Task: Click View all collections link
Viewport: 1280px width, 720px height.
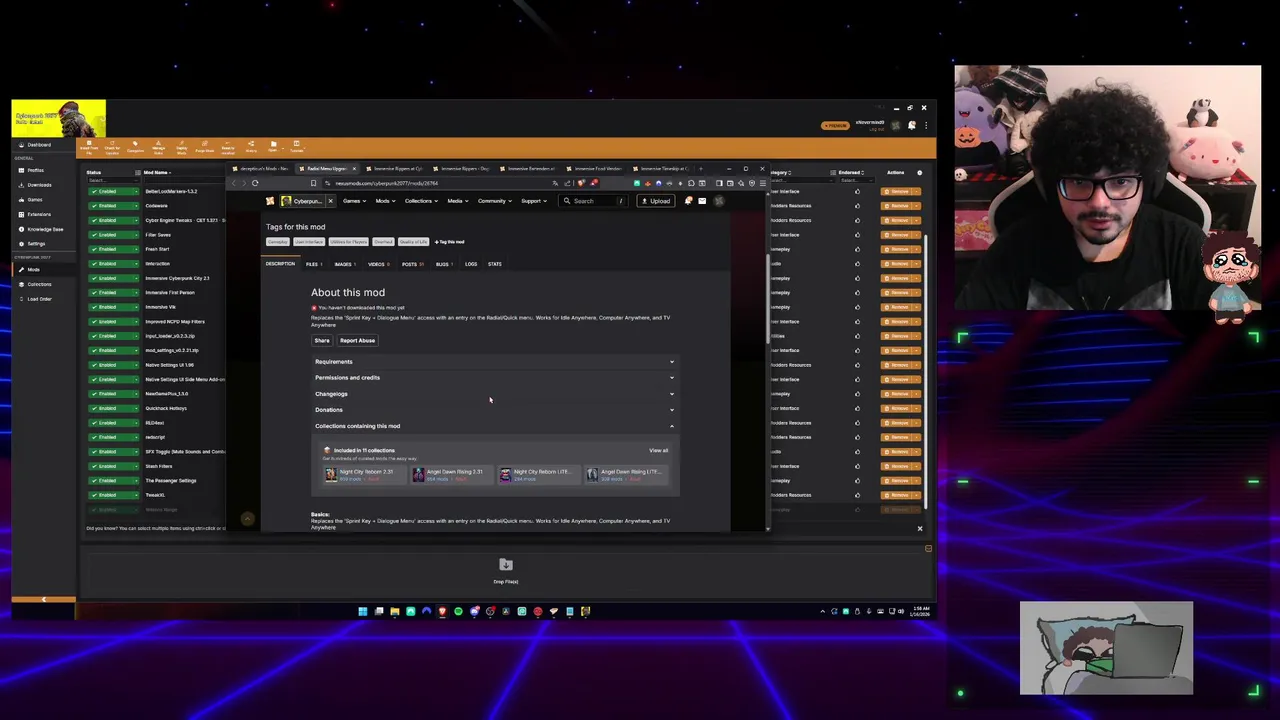Action: 658,451
